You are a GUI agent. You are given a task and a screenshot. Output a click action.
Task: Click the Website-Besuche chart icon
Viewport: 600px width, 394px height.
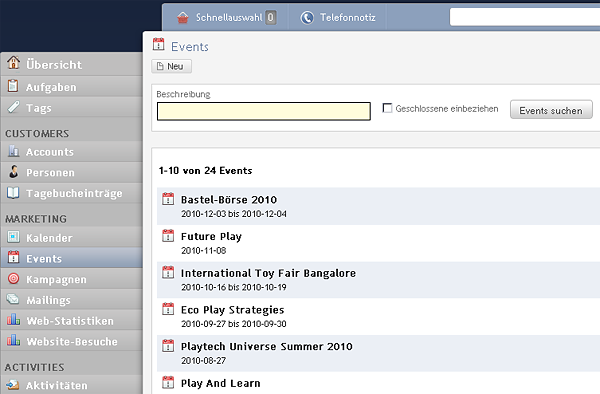(x=13, y=340)
